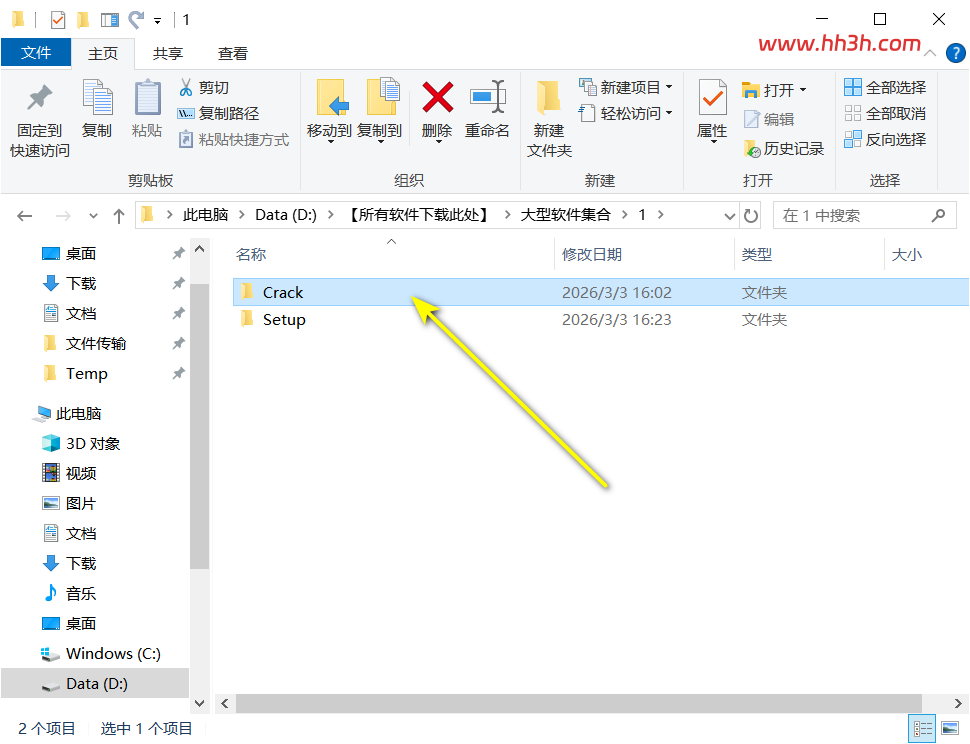Click the Invert selection button

point(885,139)
